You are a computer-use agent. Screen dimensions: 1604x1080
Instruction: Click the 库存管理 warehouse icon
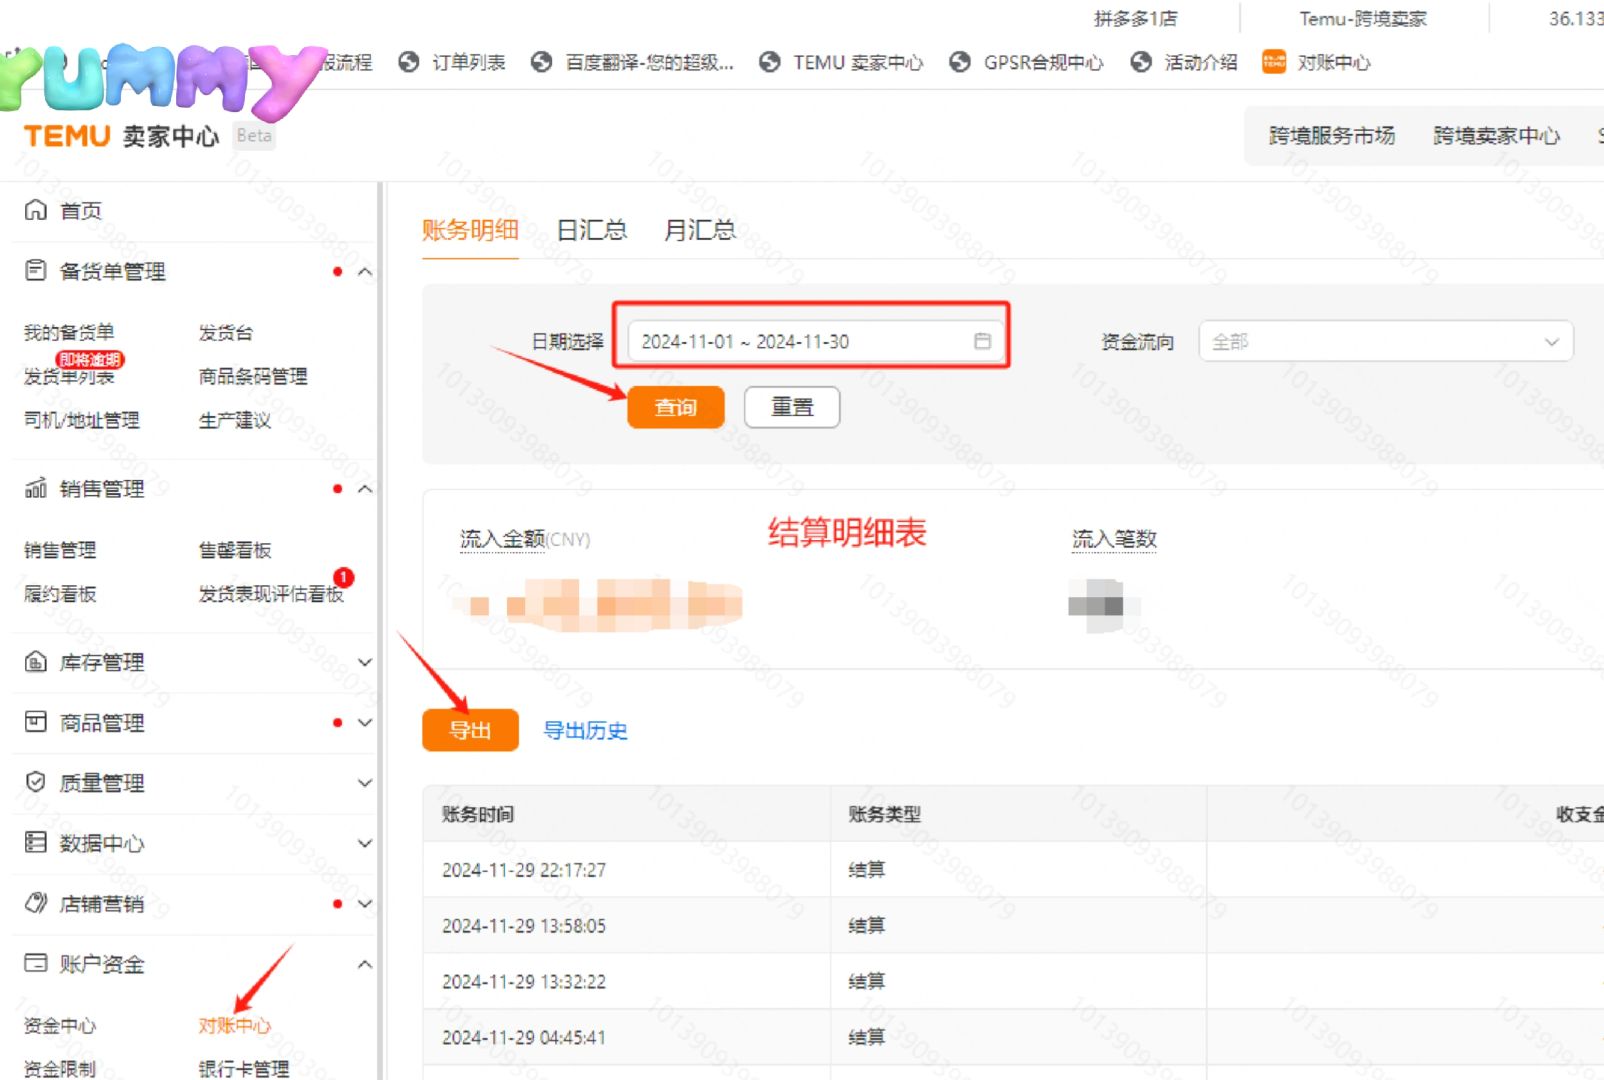(36, 661)
